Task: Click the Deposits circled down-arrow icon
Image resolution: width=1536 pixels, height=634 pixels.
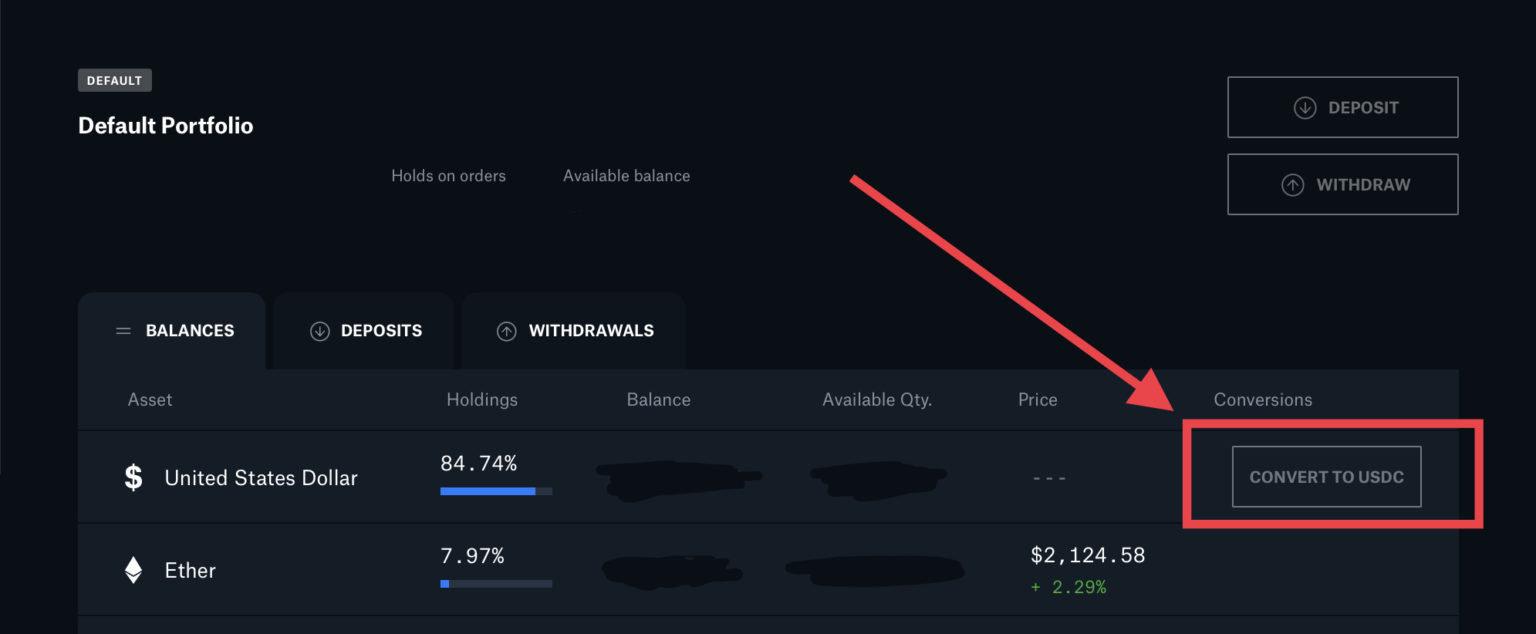Action: coord(318,330)
